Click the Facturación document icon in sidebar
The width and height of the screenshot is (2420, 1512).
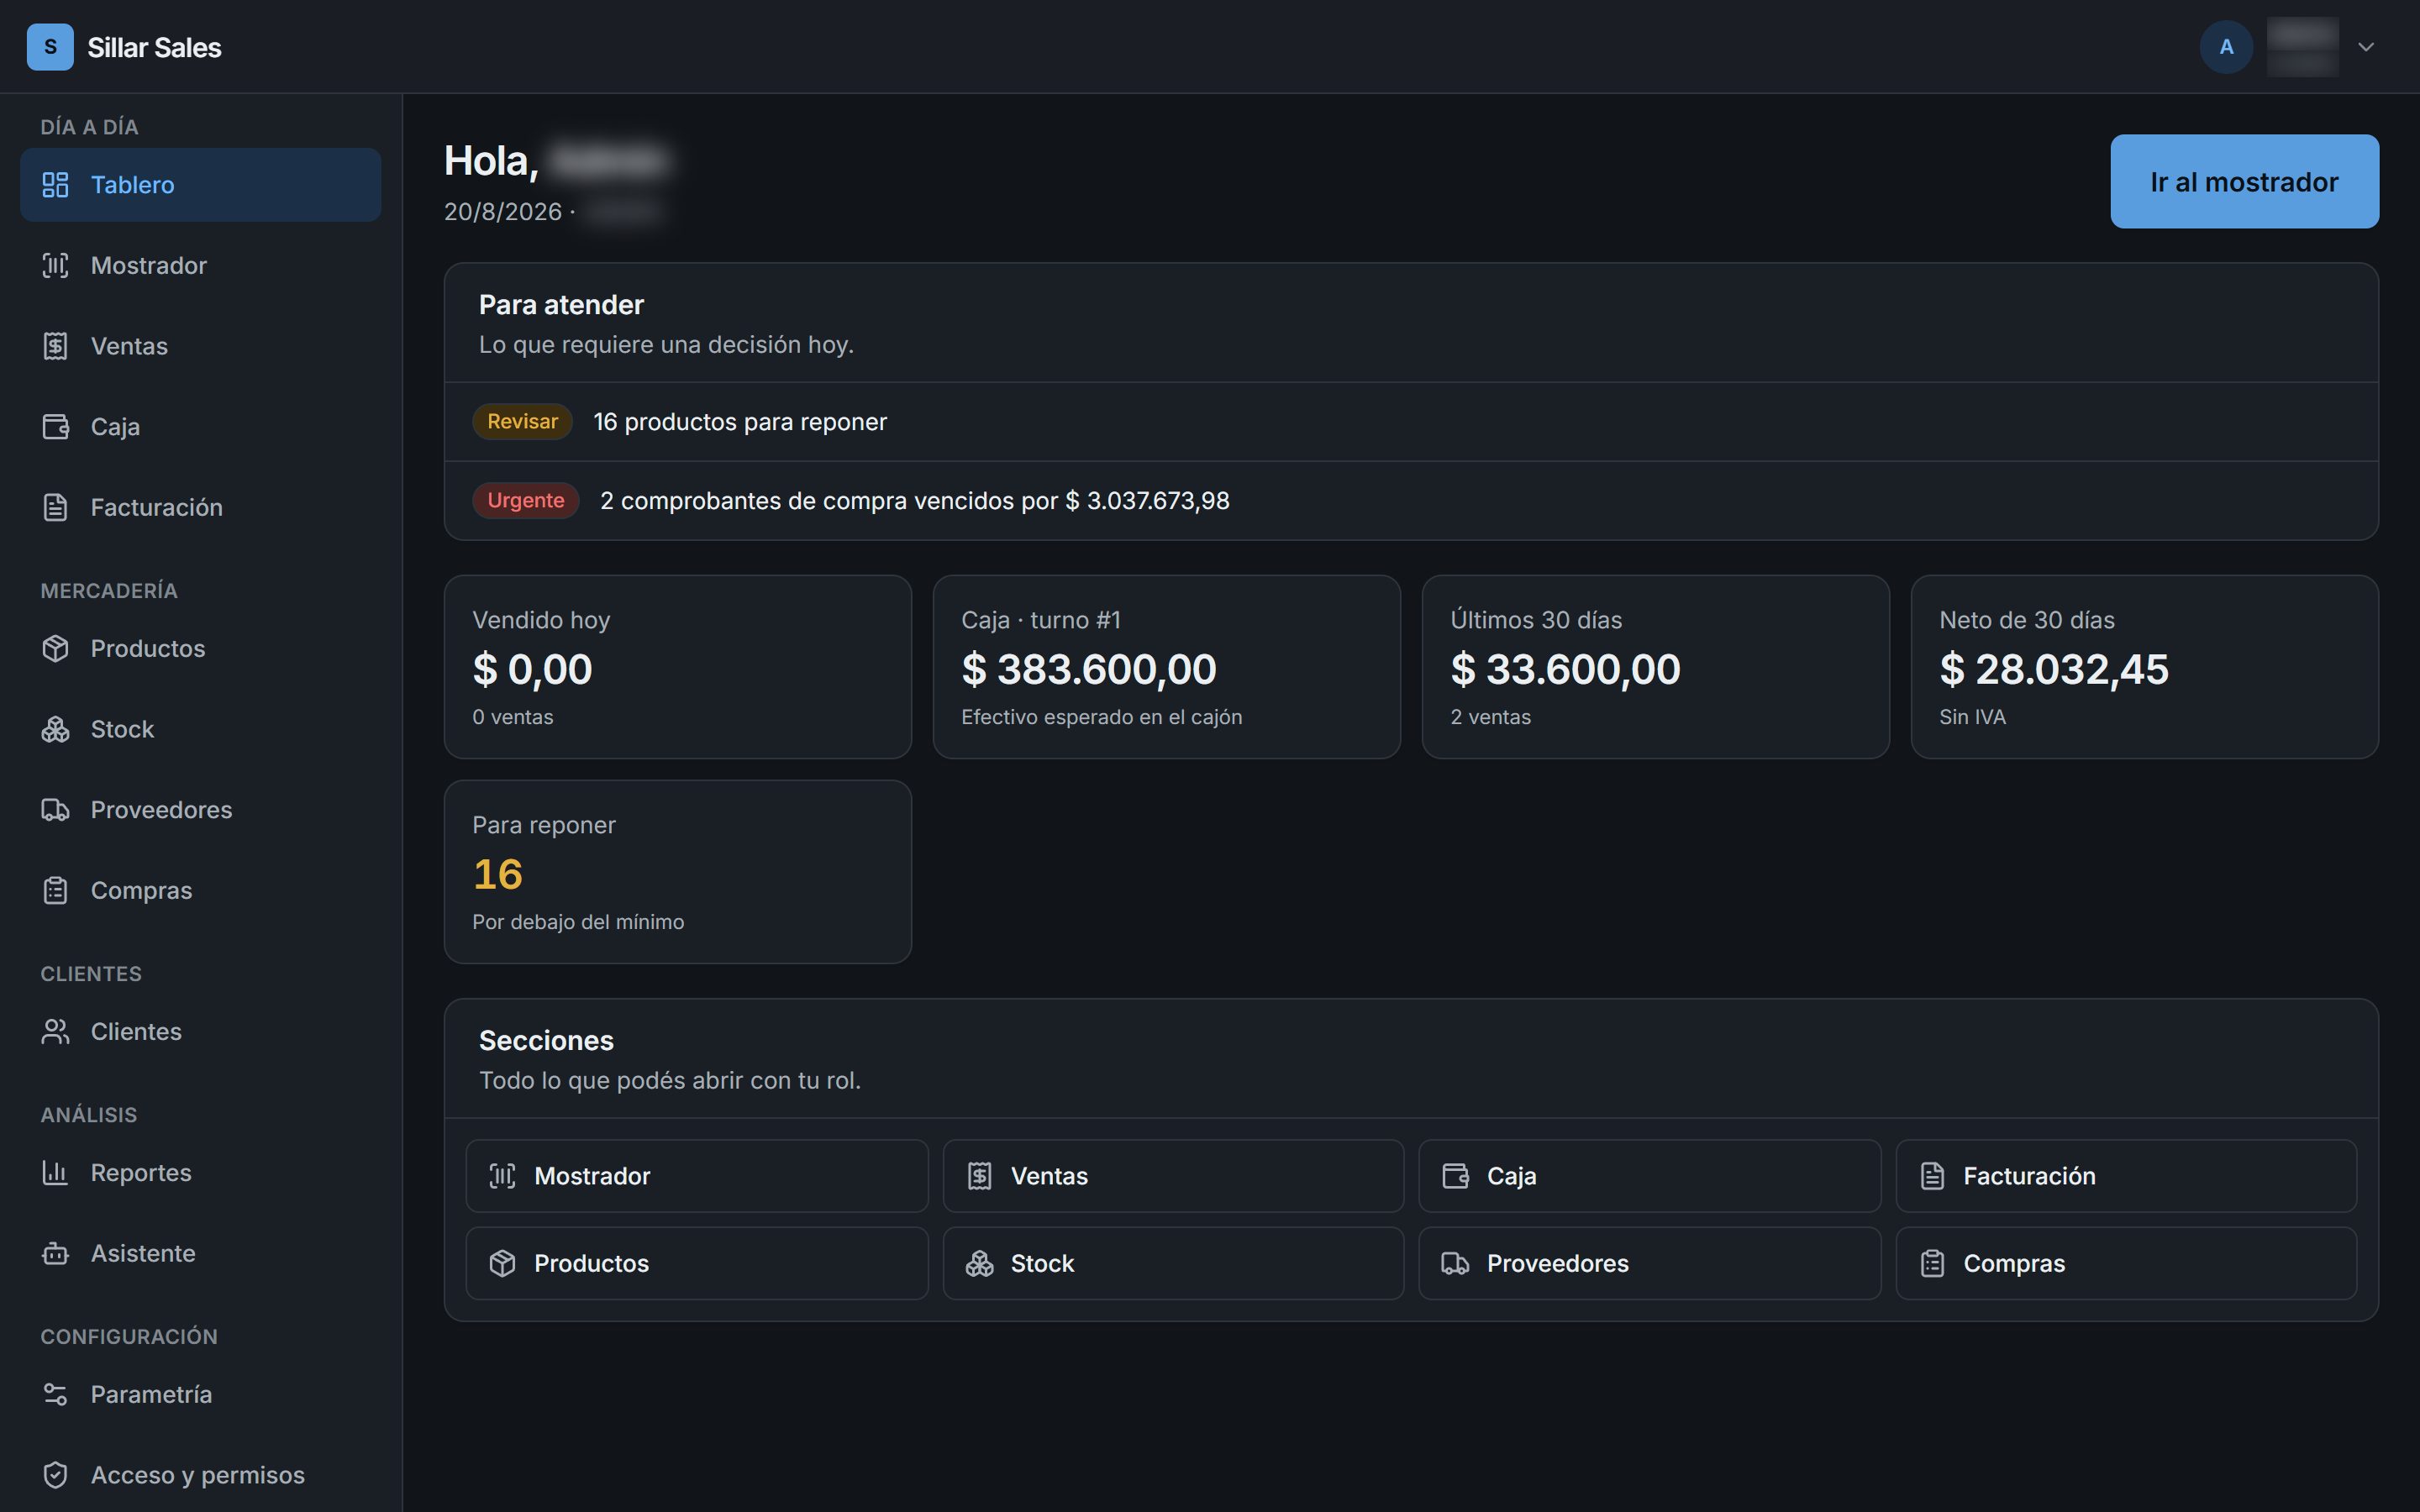click(x=55, y=508)
